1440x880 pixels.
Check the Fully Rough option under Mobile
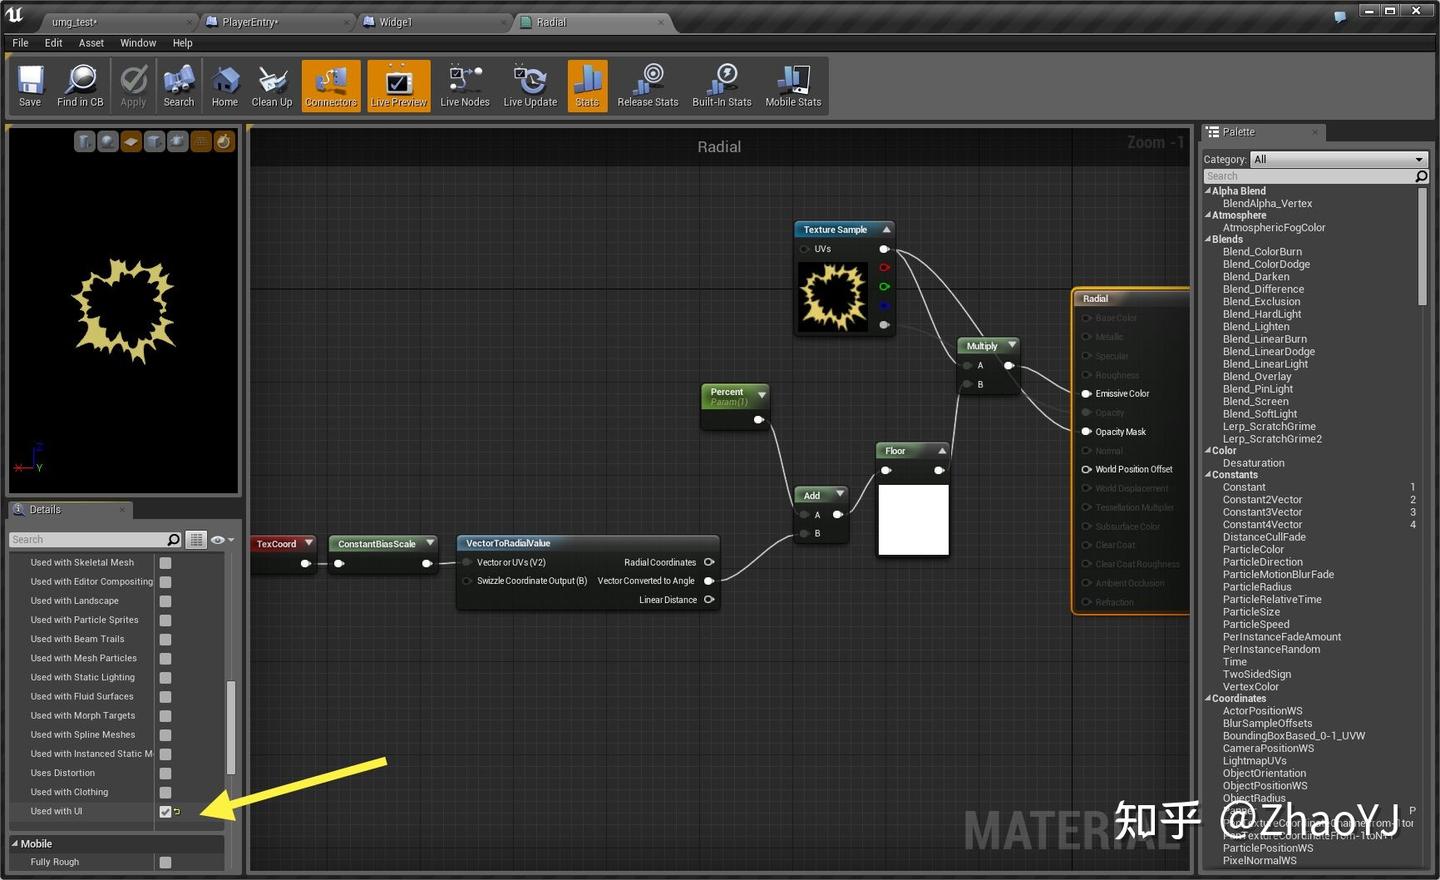click(165, 861)
